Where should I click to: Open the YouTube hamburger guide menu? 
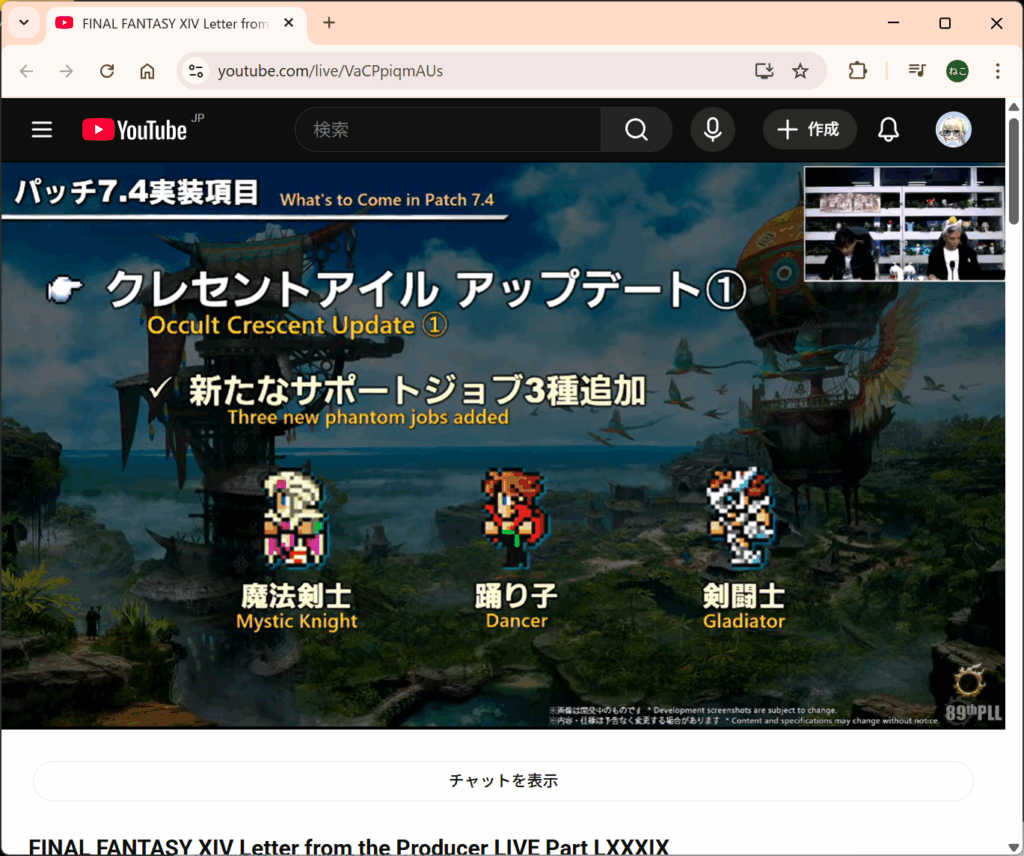pyautogui.click(x=41, y=130)
